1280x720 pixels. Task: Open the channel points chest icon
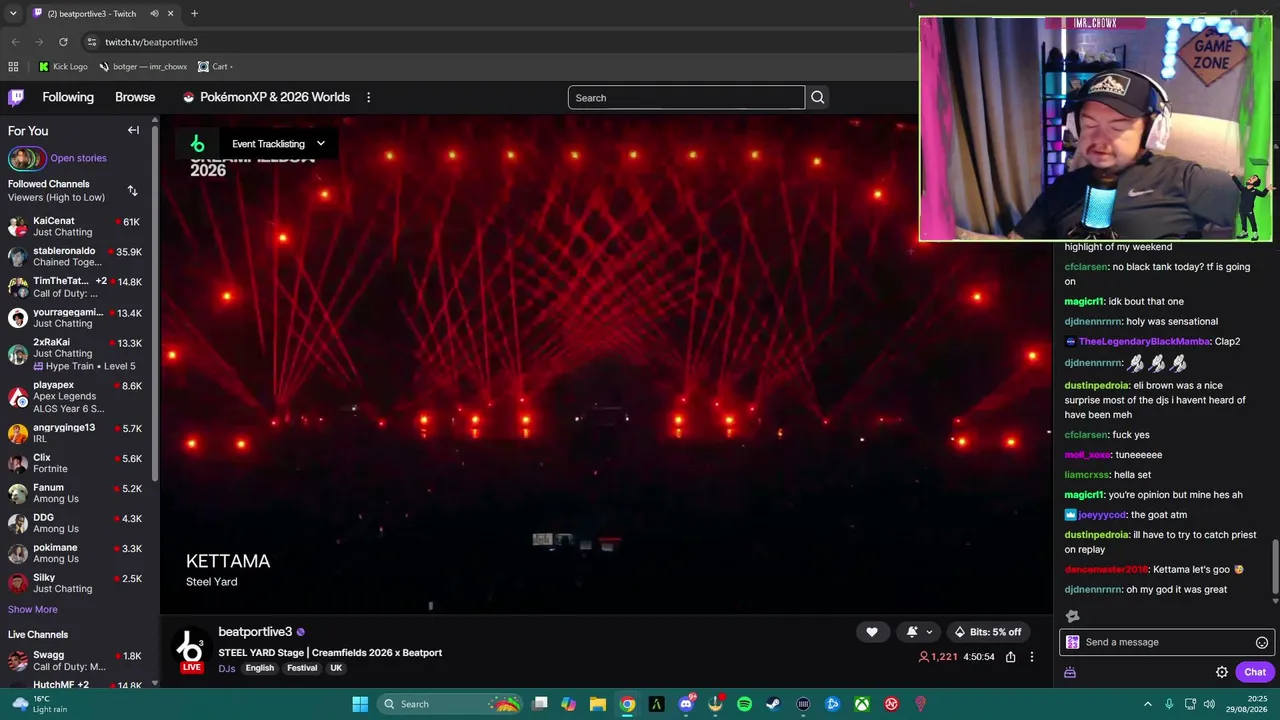point(1070,672)
